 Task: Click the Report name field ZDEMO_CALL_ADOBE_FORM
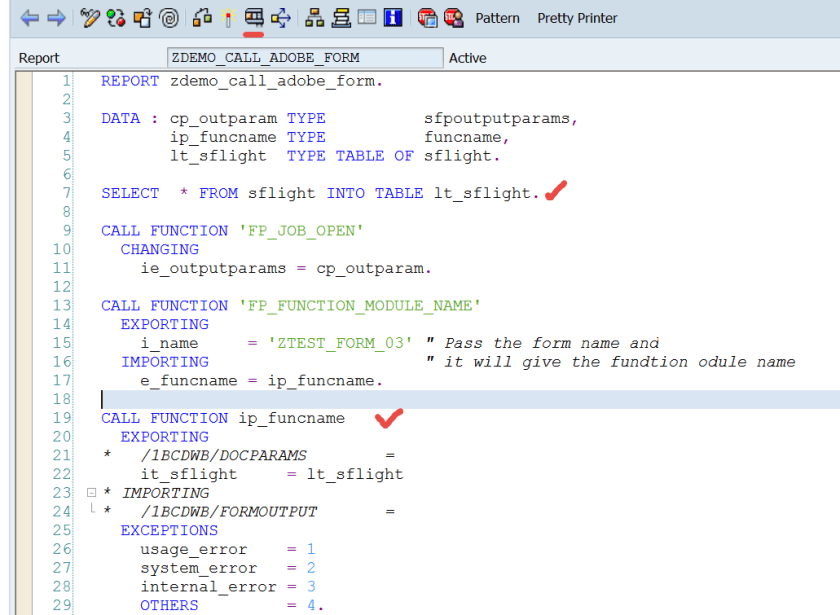click(x=305, y=57)
